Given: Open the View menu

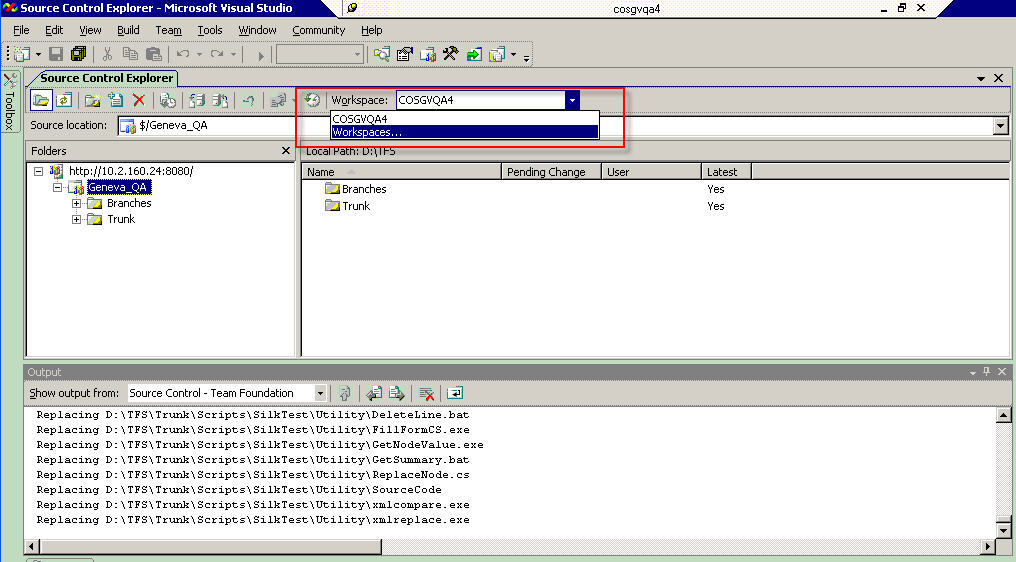Looking at the screenshot, I should point(90,30).
